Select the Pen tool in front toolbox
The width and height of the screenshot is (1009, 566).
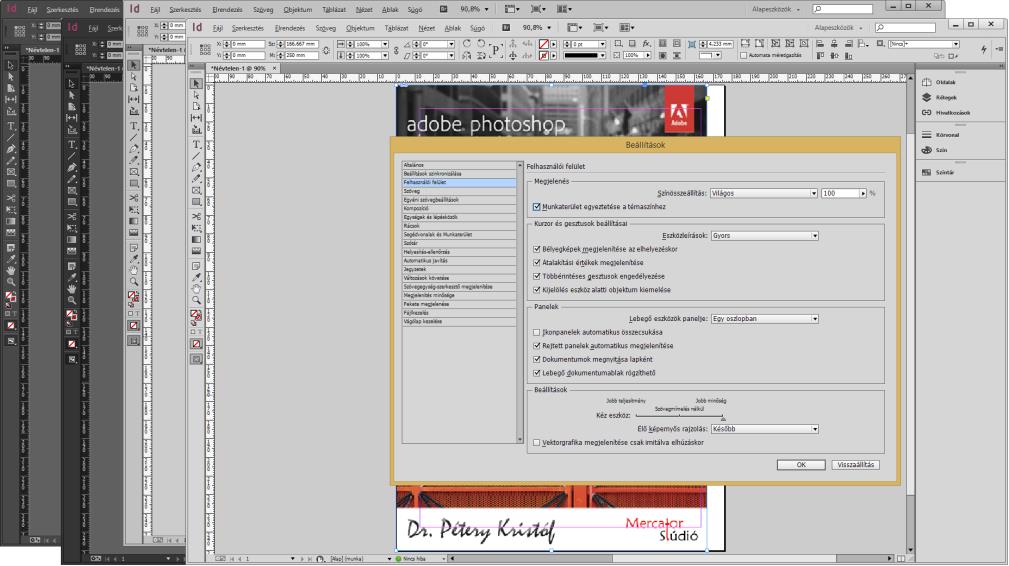pyautogui.click(x=196, y=167)
